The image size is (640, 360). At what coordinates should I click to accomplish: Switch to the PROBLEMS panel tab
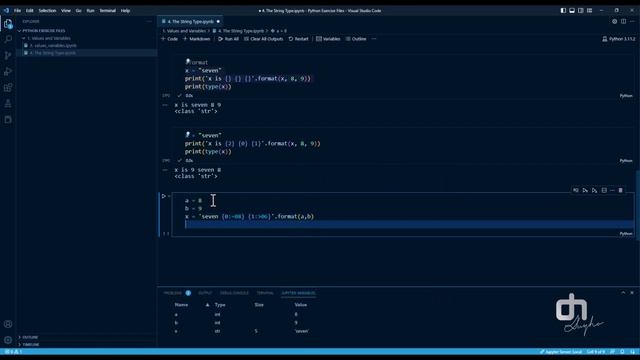pos(173,293)
